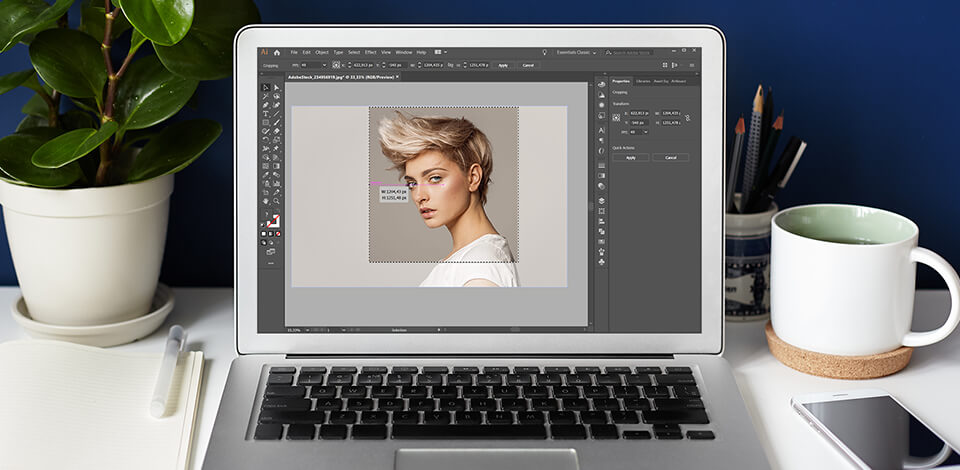960x470 pixels.
Task: Select the Artboard tool
Action: [266, 192]
